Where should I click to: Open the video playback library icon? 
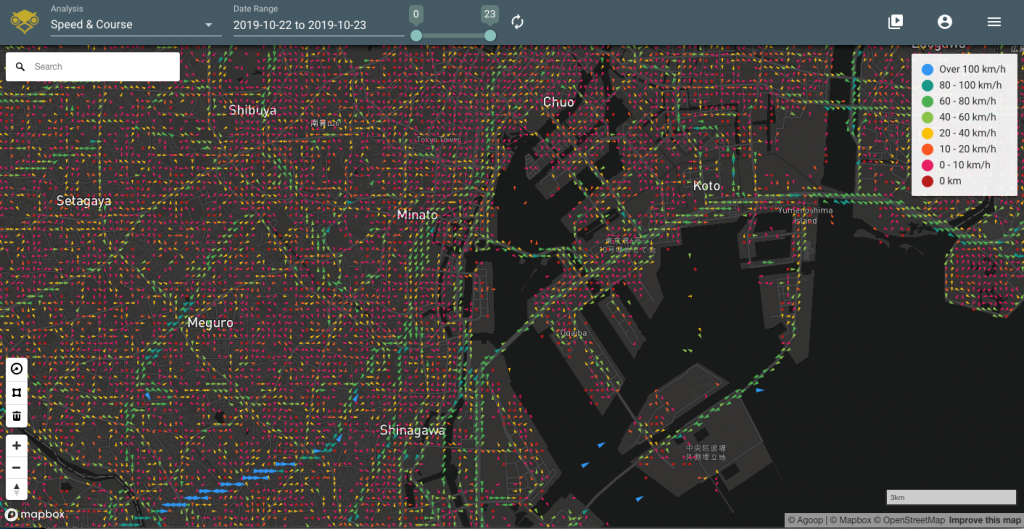[x=895, y=22]
